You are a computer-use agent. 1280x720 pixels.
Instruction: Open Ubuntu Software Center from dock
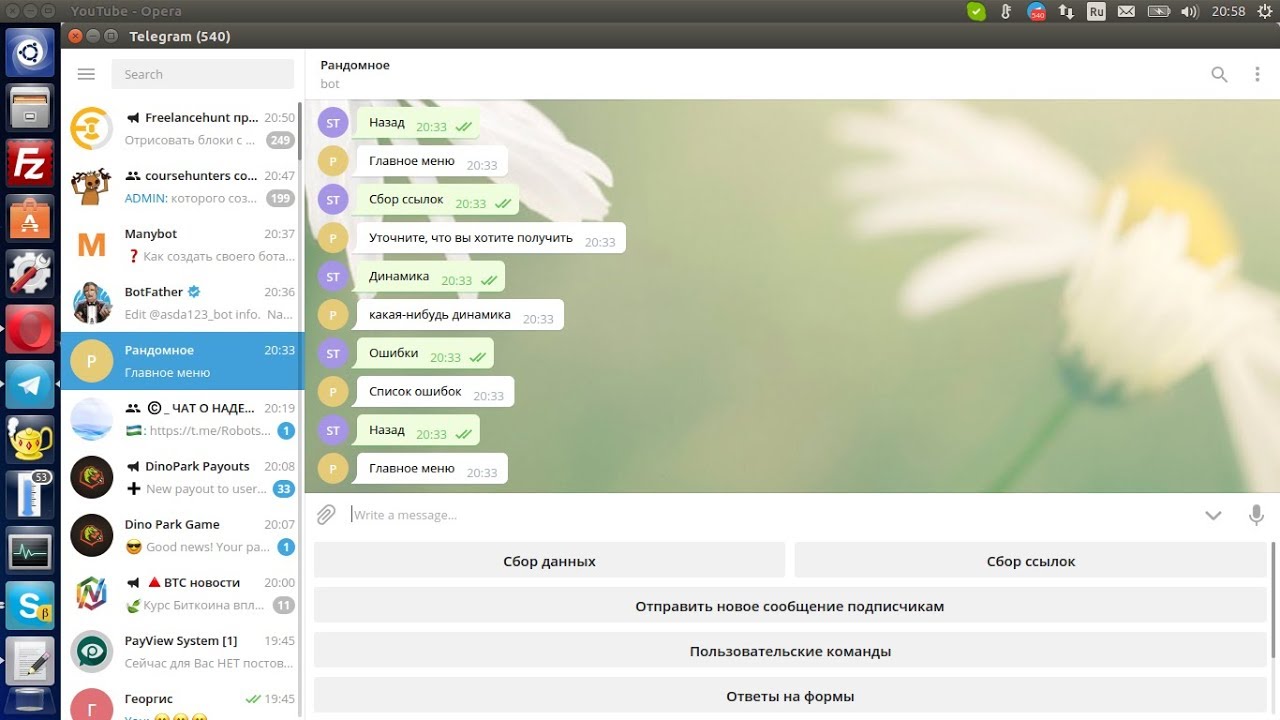[x=30, y=217]
